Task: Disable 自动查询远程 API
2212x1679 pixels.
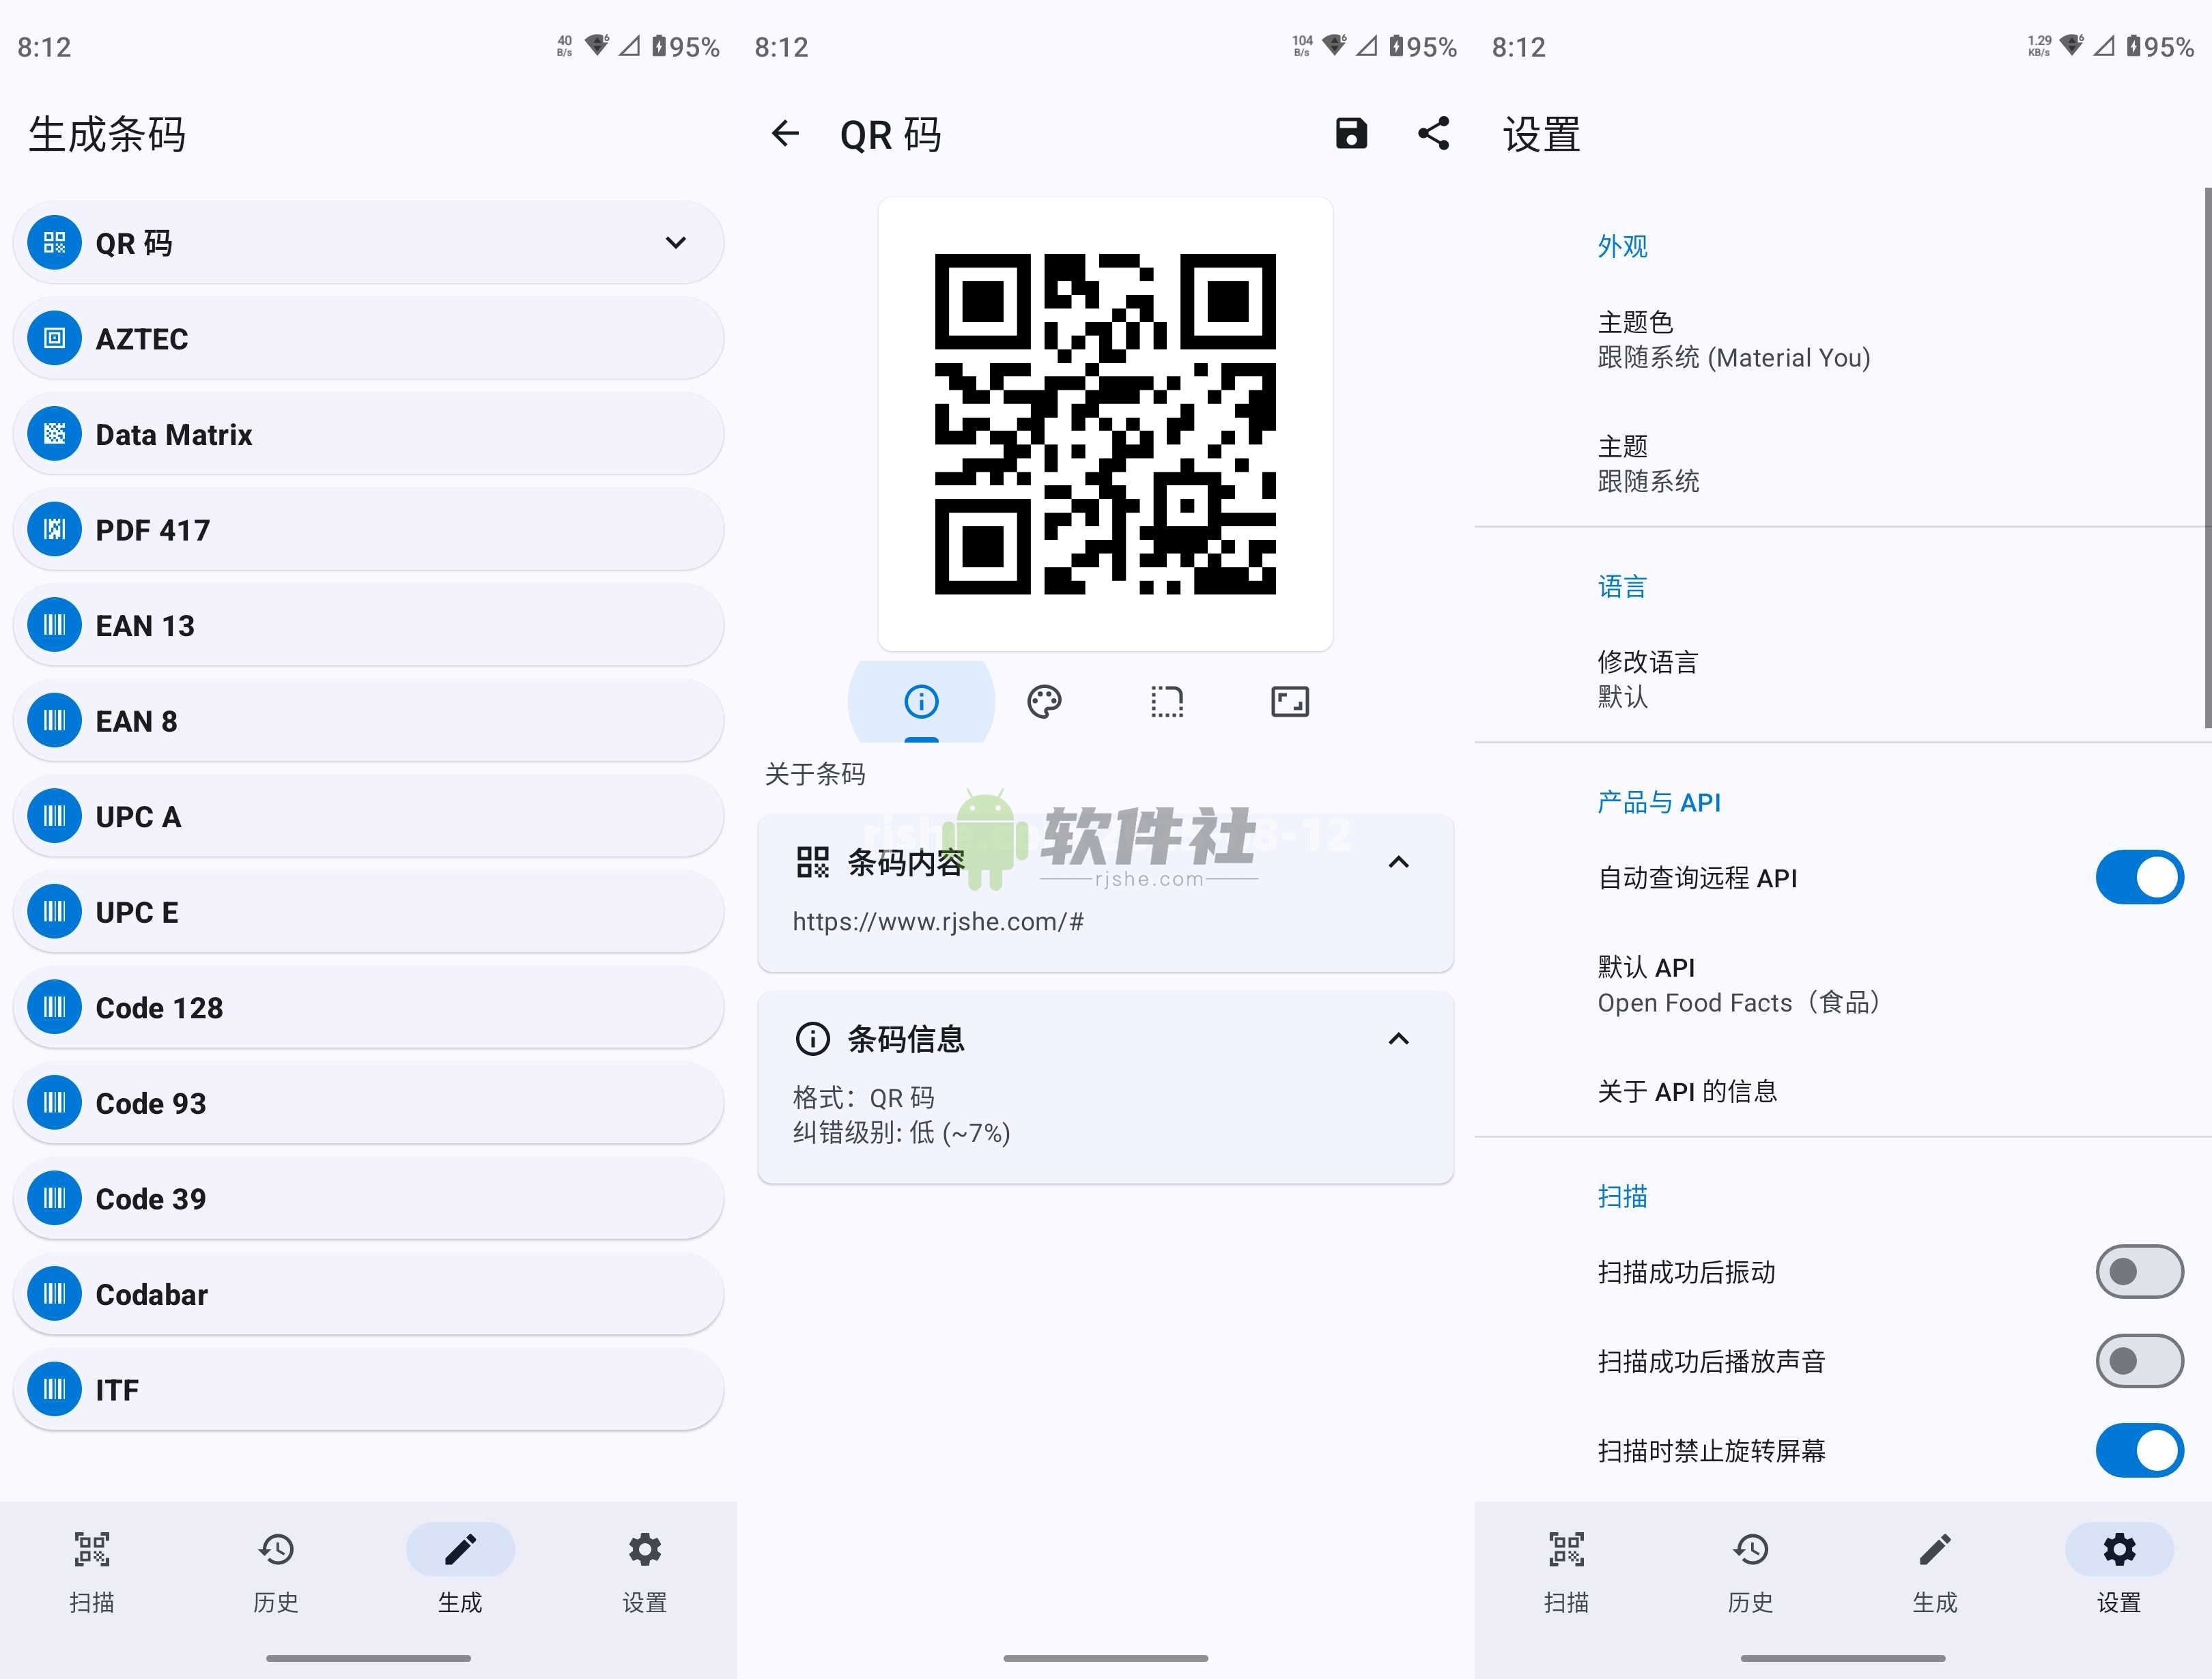Action: click(x=2139, y=877)
